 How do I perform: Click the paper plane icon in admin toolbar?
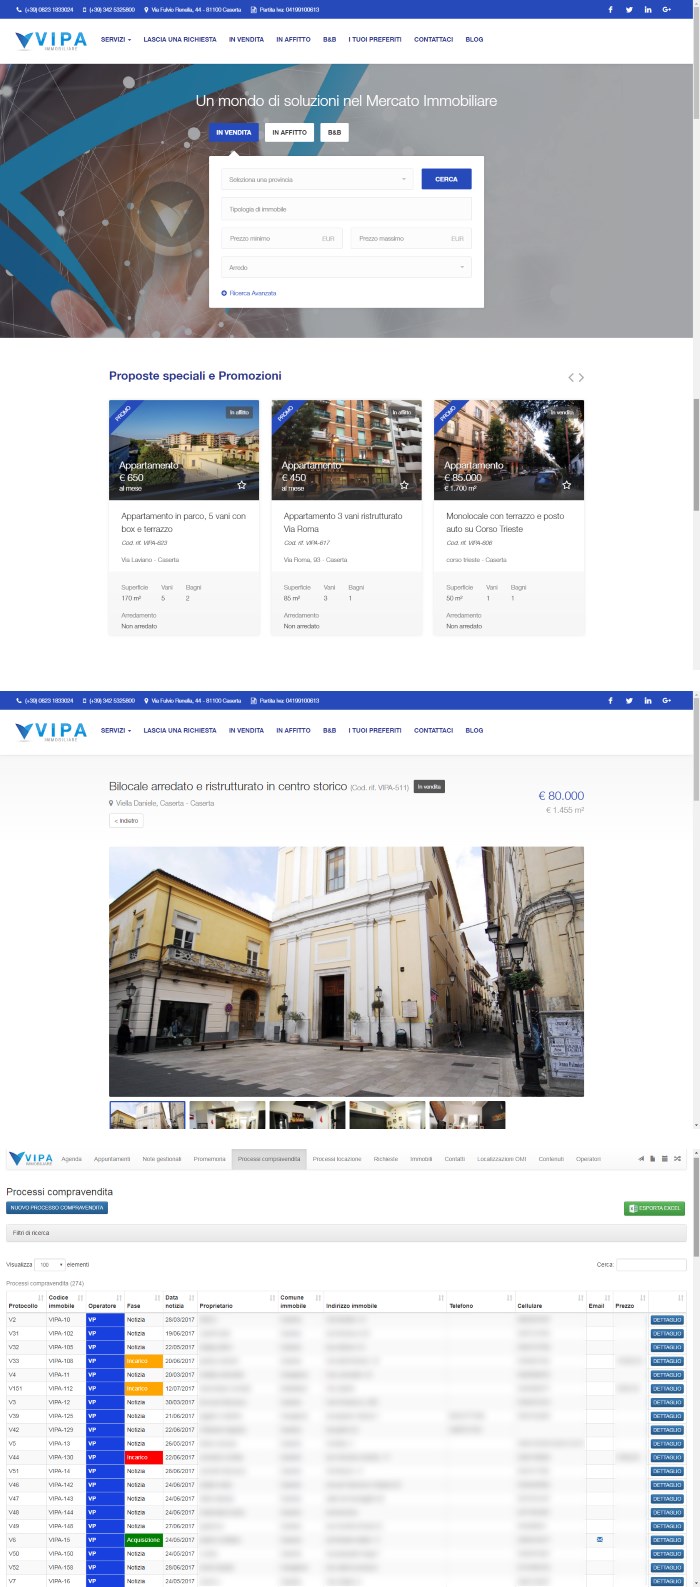click(x=641, y=1159)
